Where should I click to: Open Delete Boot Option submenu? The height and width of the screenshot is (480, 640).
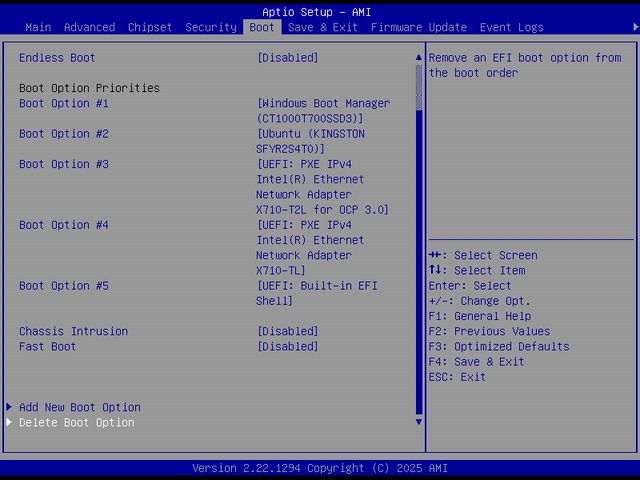(77, 422)
